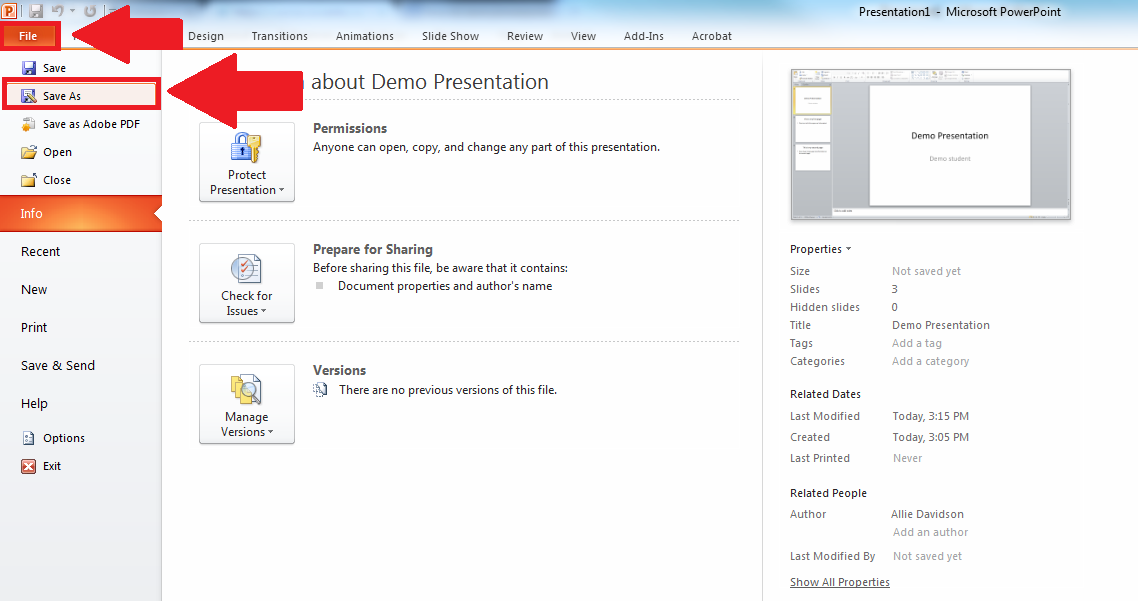Screen dimensions: 1138x601
Task: Click the Manage Versions button
Action: click(246, 404)
